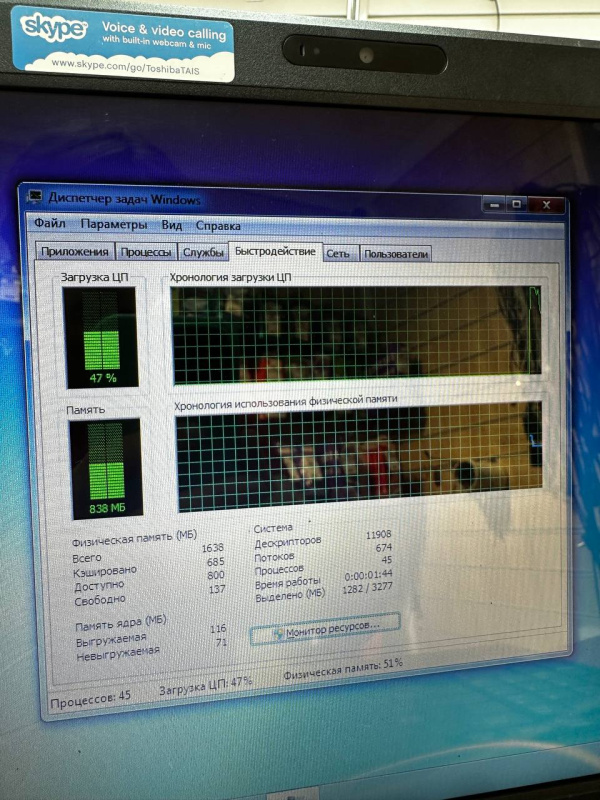The width and height of the screenshot is (600, 800).
Task: Click the Кэшировано value 685
Action: pyautogui.click(x=216, y=561)
